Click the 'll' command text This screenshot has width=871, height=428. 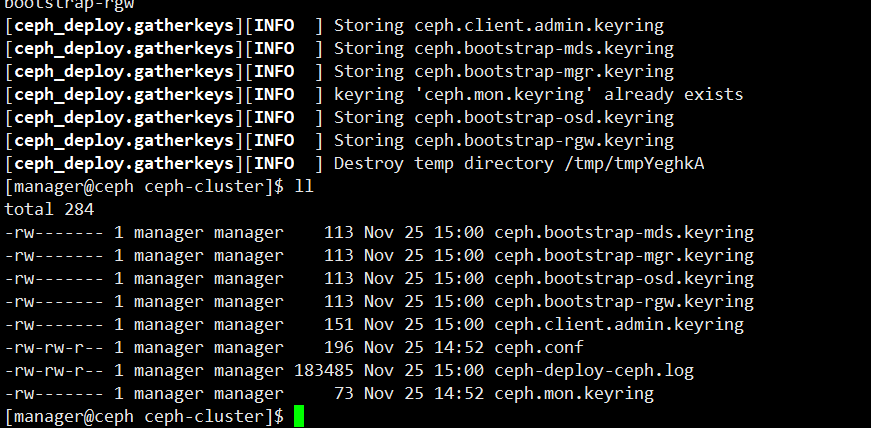304,186
